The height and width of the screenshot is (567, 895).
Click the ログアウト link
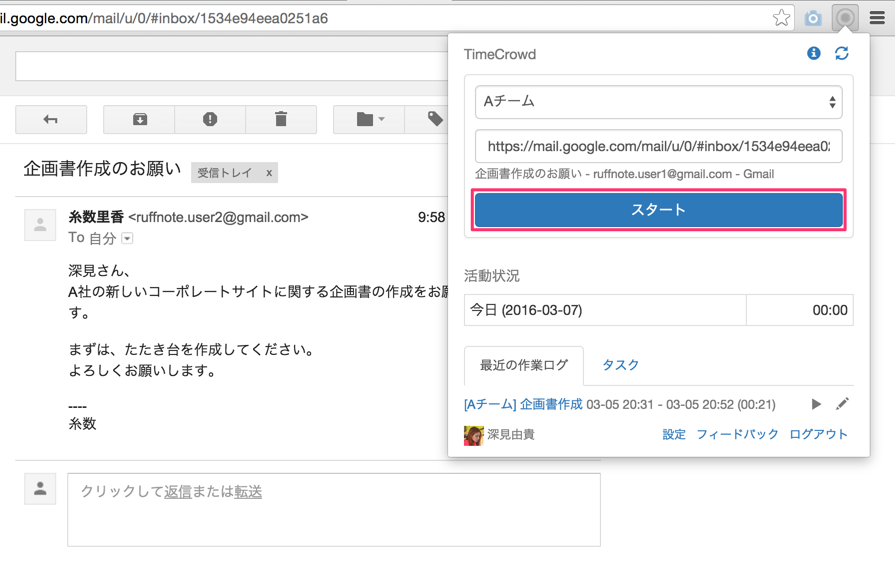[x=818, y=434]
